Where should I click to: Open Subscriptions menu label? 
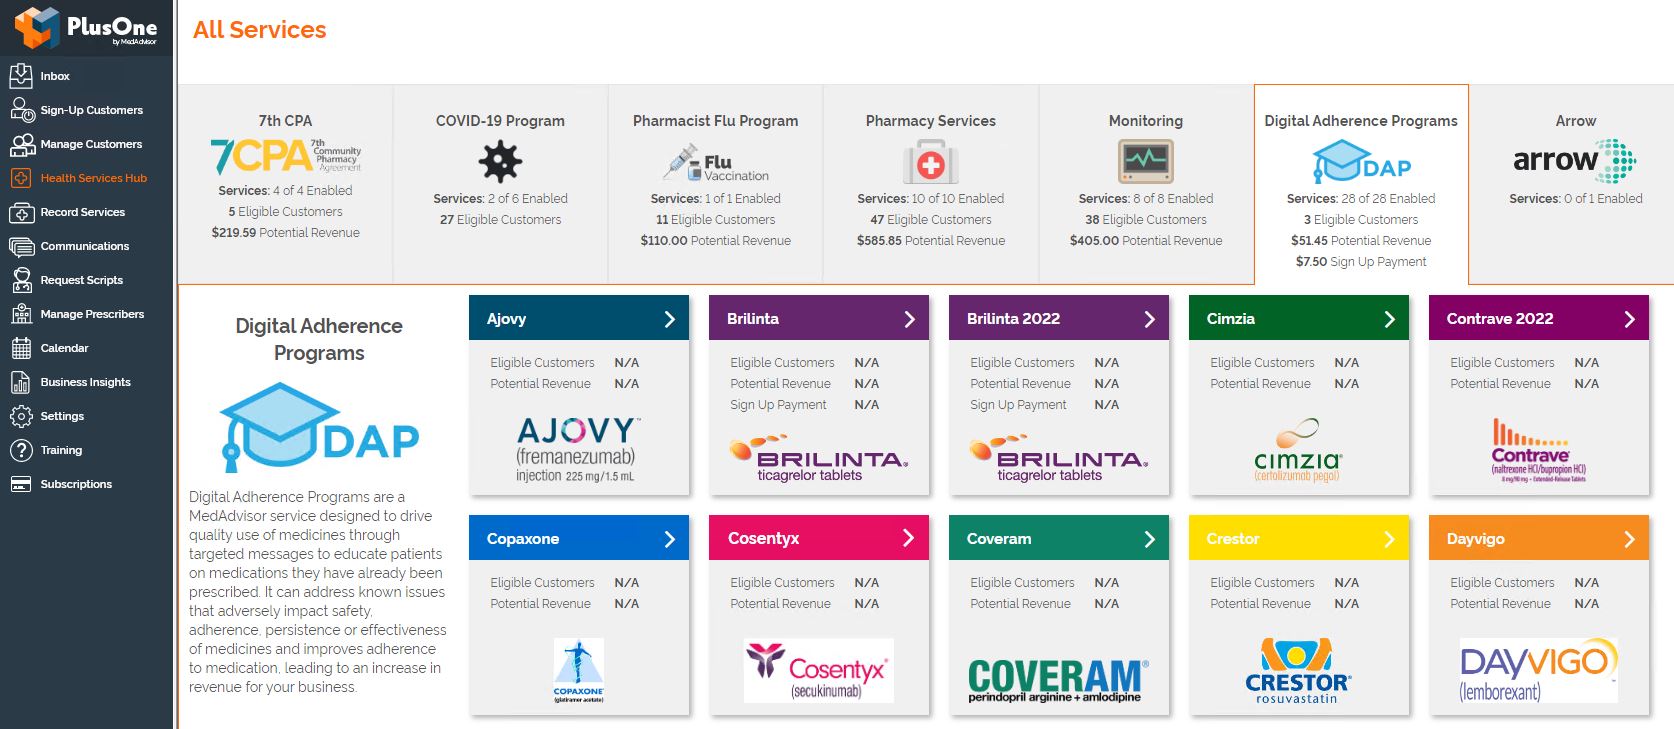(x=76, y=484)
